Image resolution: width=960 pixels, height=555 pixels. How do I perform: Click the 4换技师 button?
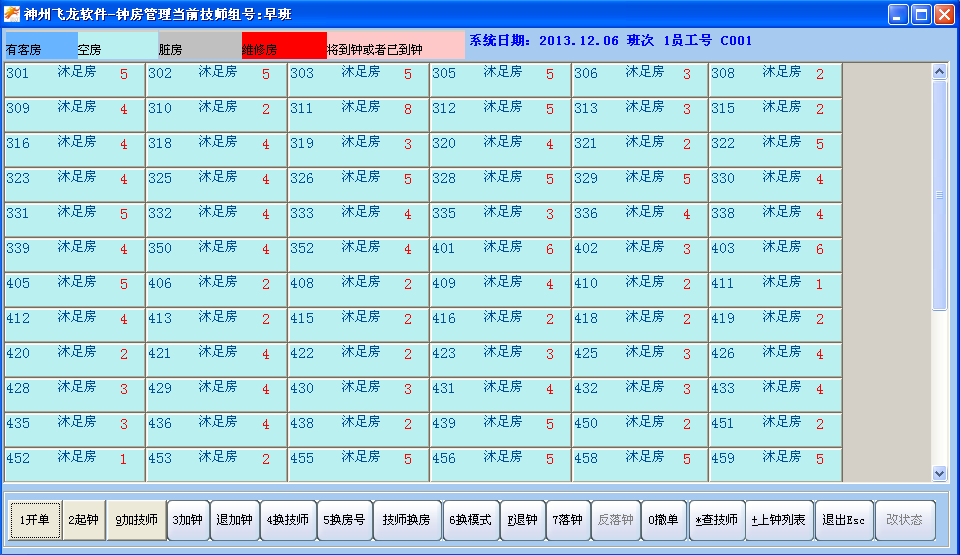(x=288, y=520)
